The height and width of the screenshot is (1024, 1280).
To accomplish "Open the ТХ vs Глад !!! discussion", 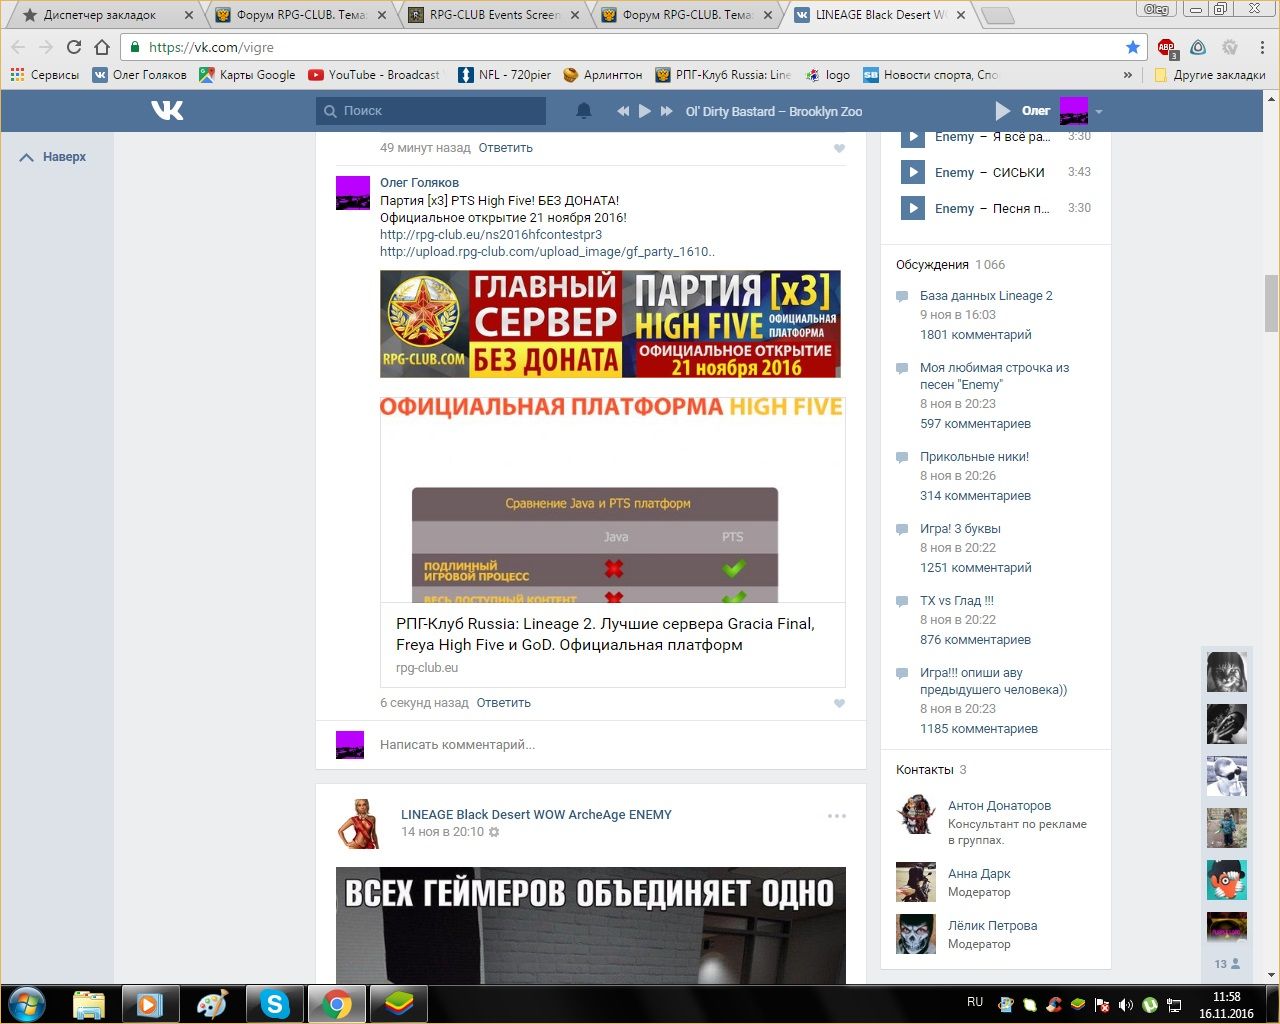I will (957, 601).
